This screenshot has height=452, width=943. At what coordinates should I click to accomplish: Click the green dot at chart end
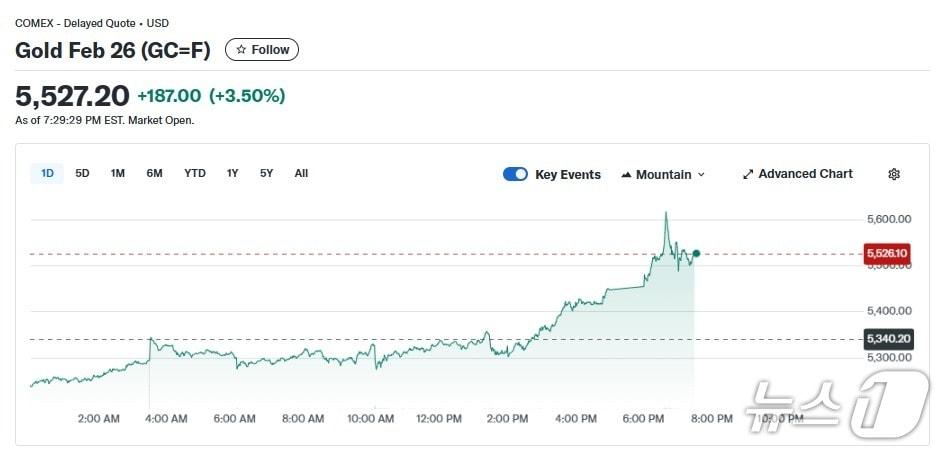click(x=696, y=253)
